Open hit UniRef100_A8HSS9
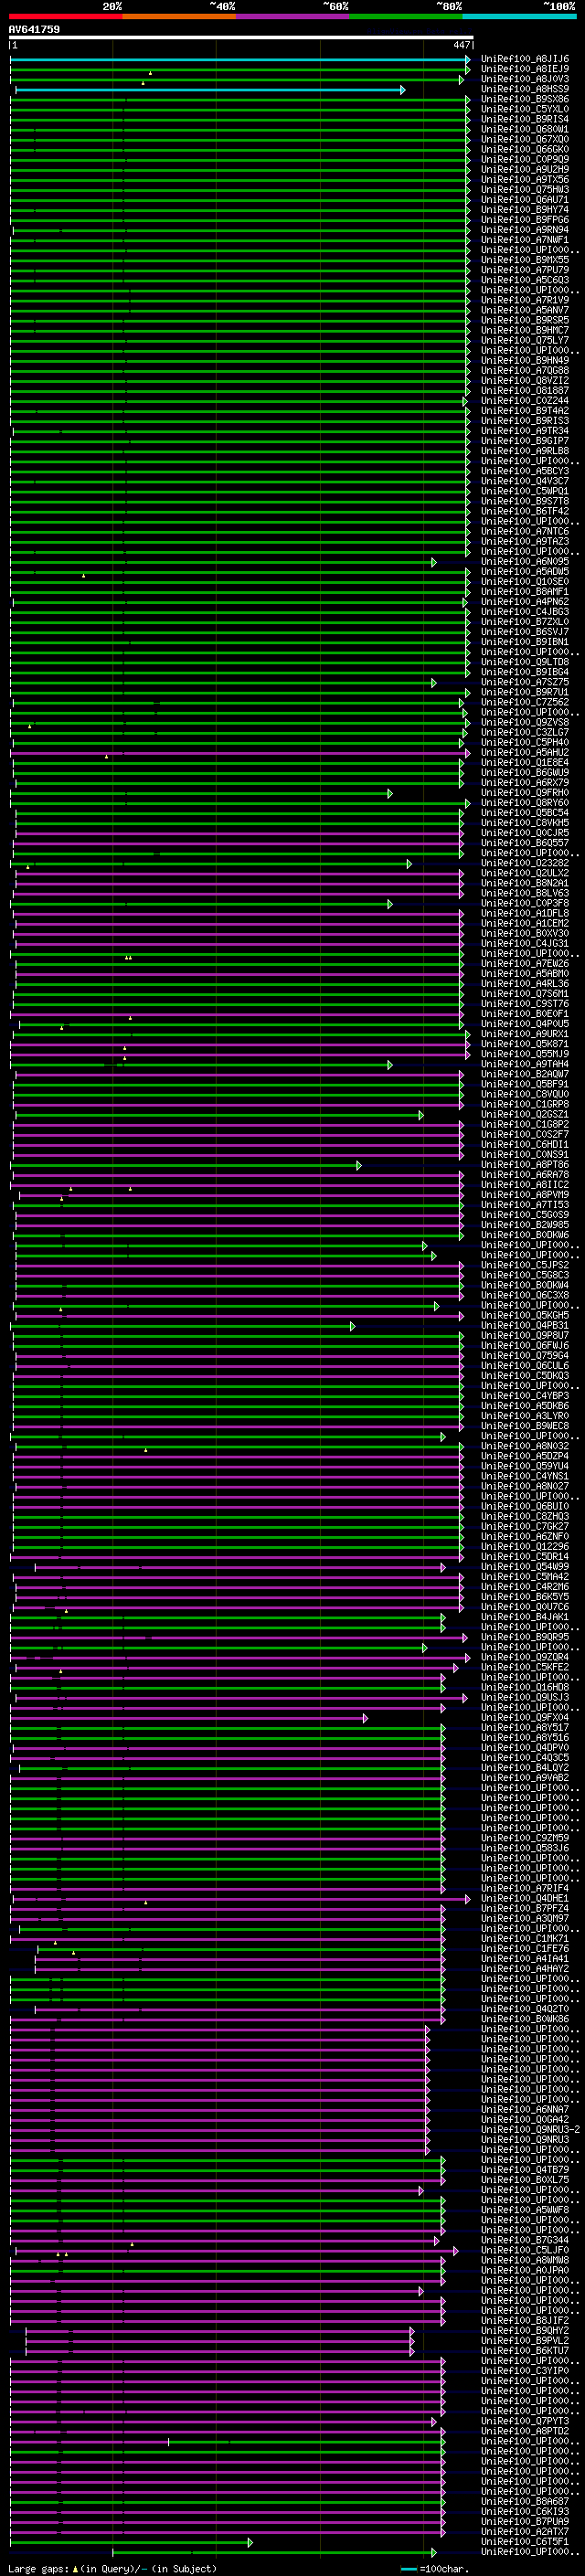 tap(525, 89)
